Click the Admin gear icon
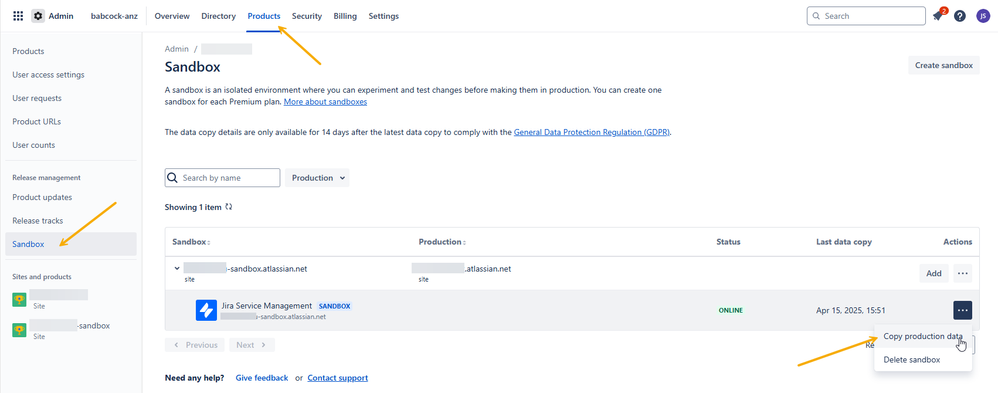 click(x=38, y=16)
